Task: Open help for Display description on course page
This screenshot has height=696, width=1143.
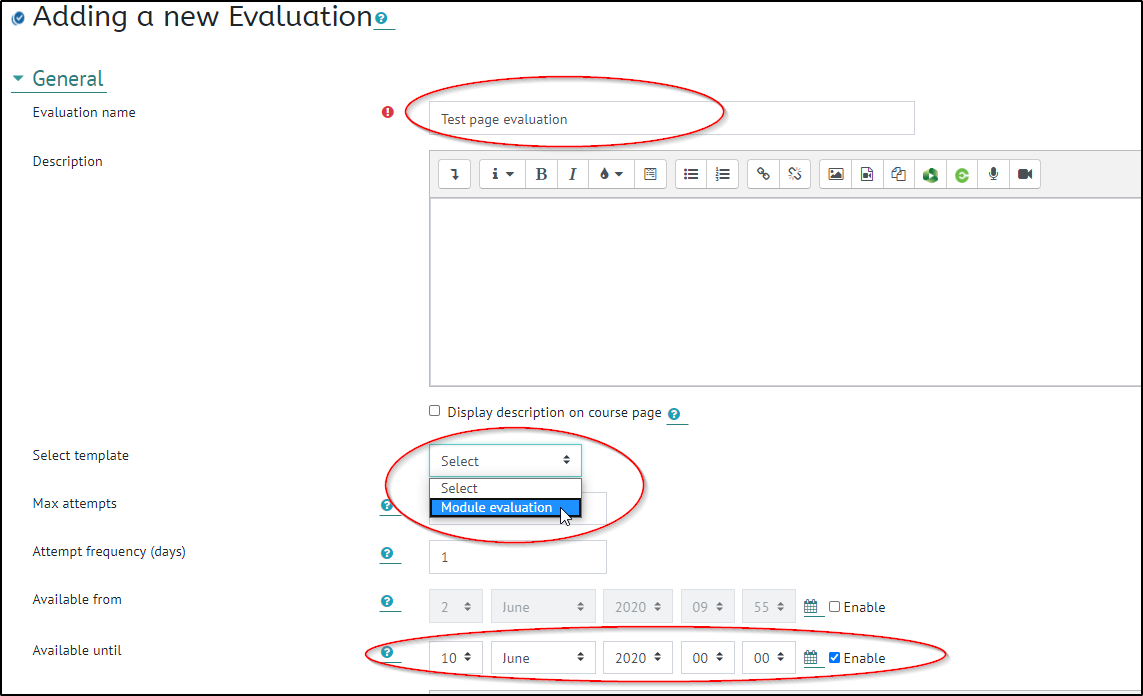Action: click(674, 414)
